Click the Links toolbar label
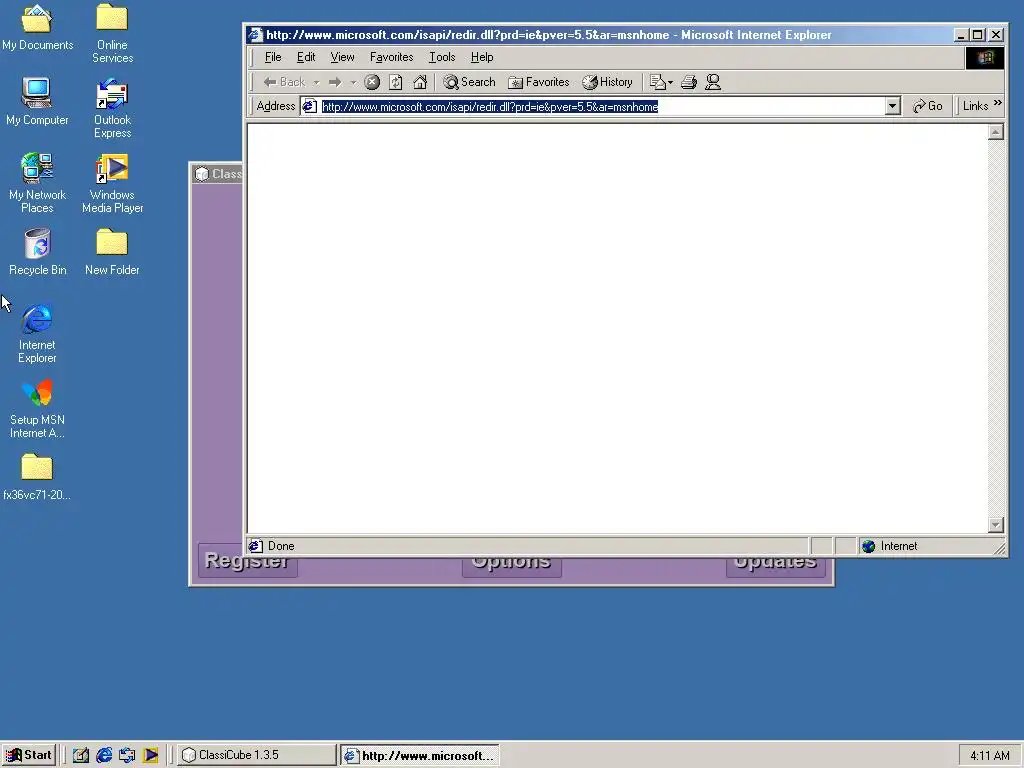 (x=975, y=106)
